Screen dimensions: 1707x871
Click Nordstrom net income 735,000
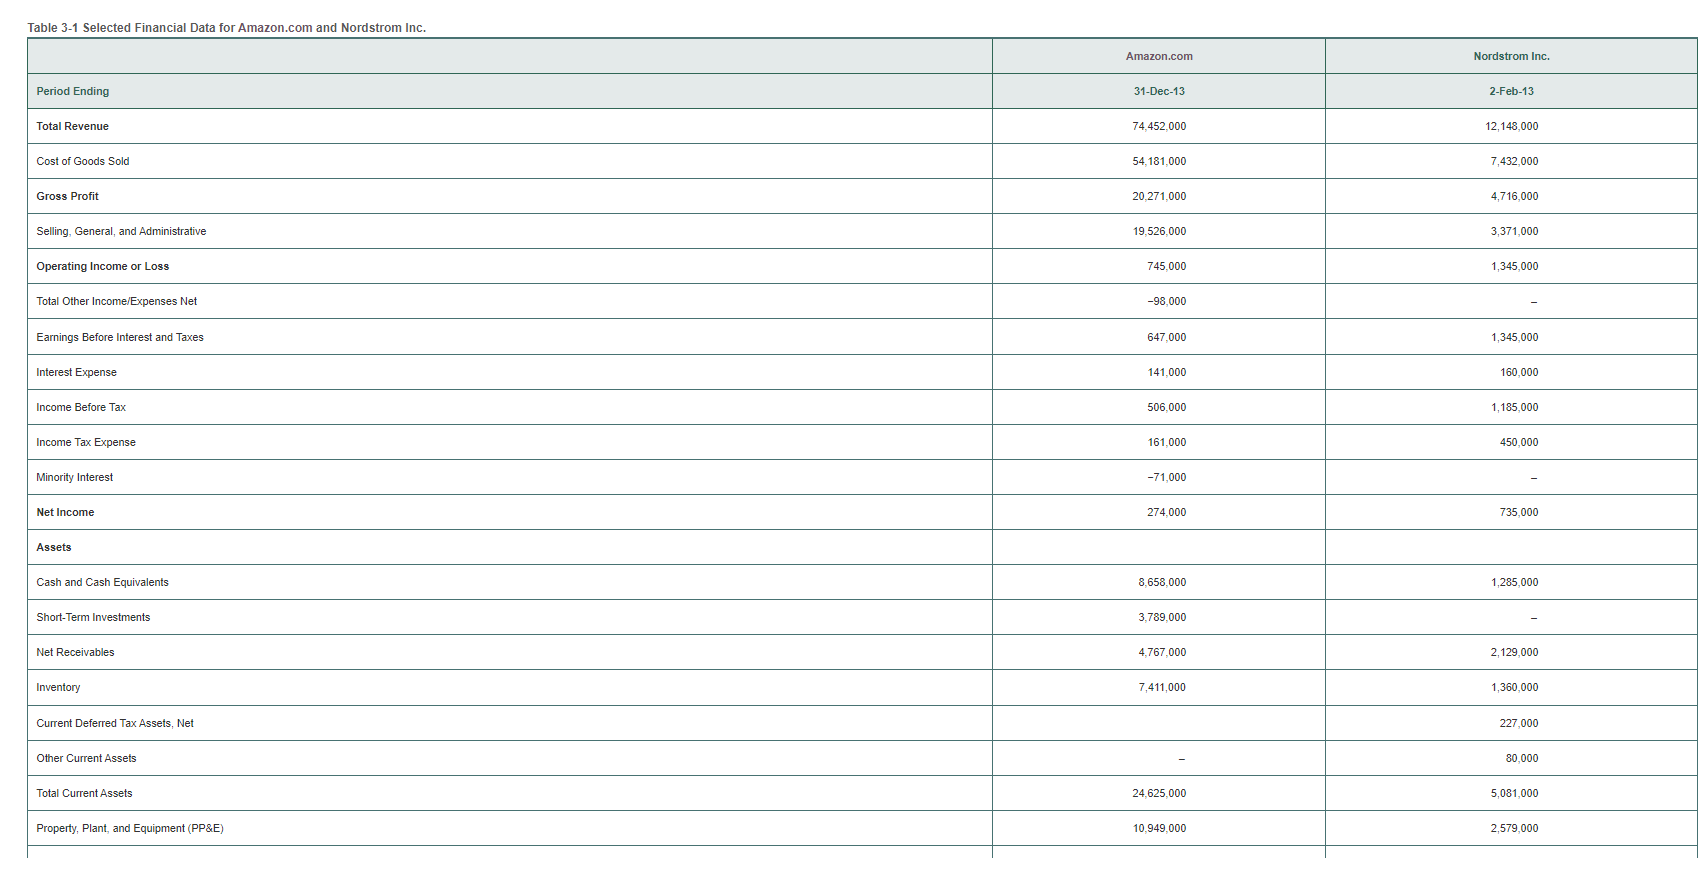(x=1519, y=512)
